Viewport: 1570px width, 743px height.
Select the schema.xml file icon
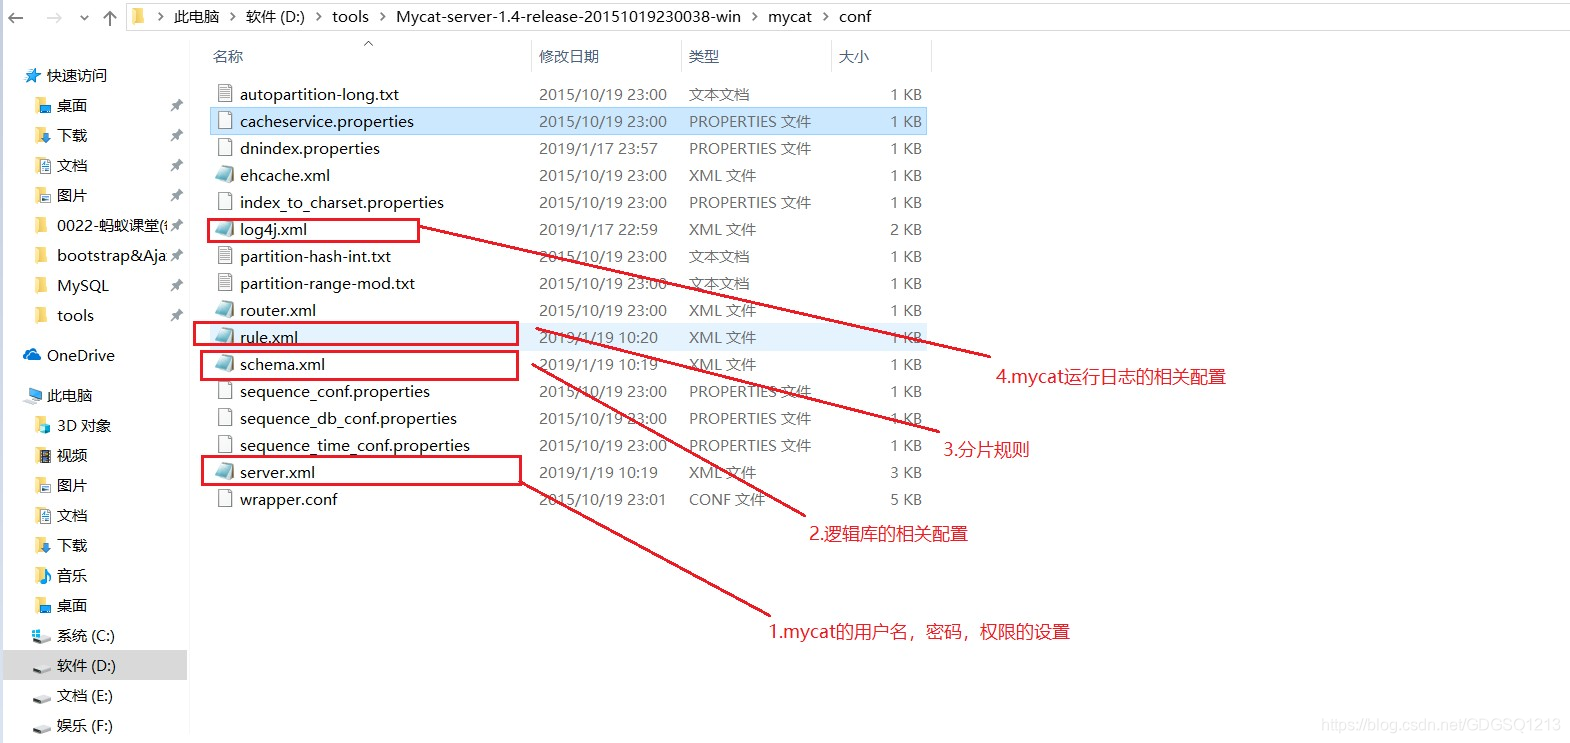[x=225, y=364]
